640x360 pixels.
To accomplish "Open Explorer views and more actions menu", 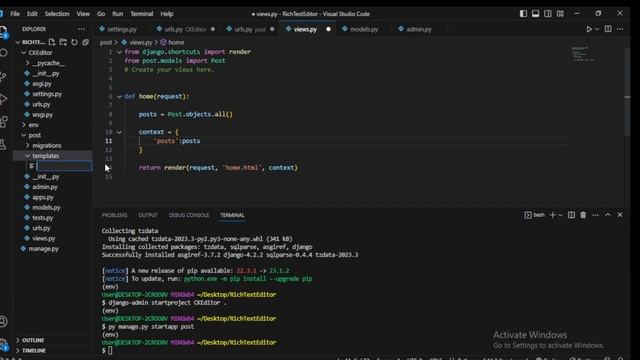I will pos(81,29).
